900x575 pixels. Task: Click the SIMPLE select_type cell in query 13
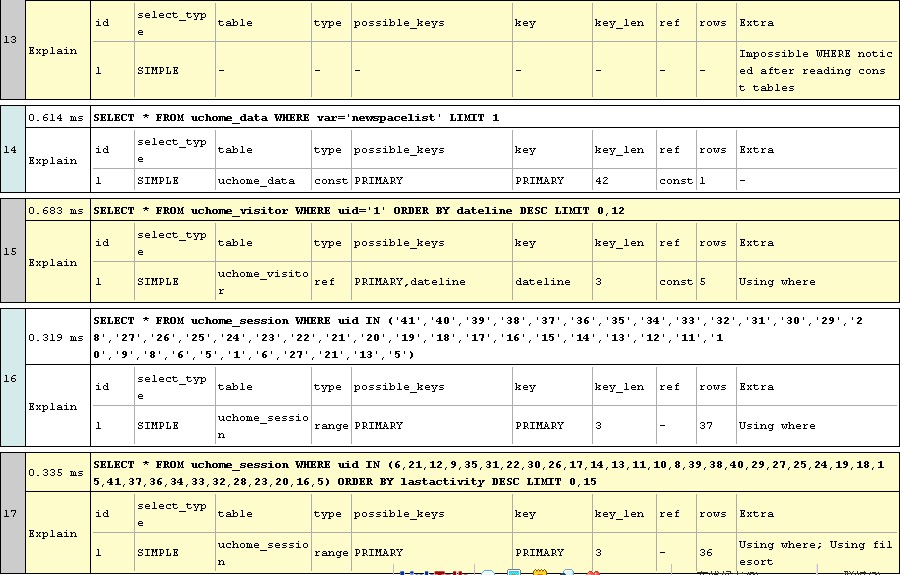click(174, 71)
